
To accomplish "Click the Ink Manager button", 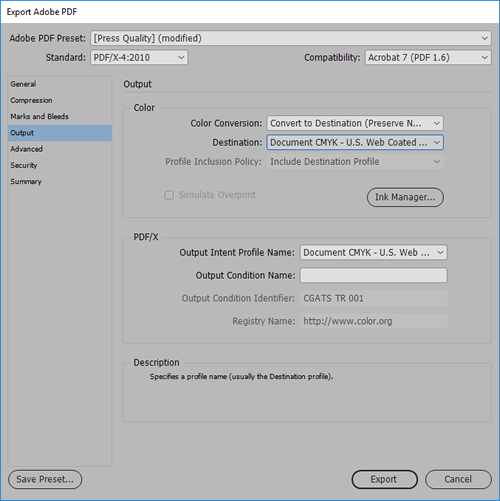I will (405, 197).
